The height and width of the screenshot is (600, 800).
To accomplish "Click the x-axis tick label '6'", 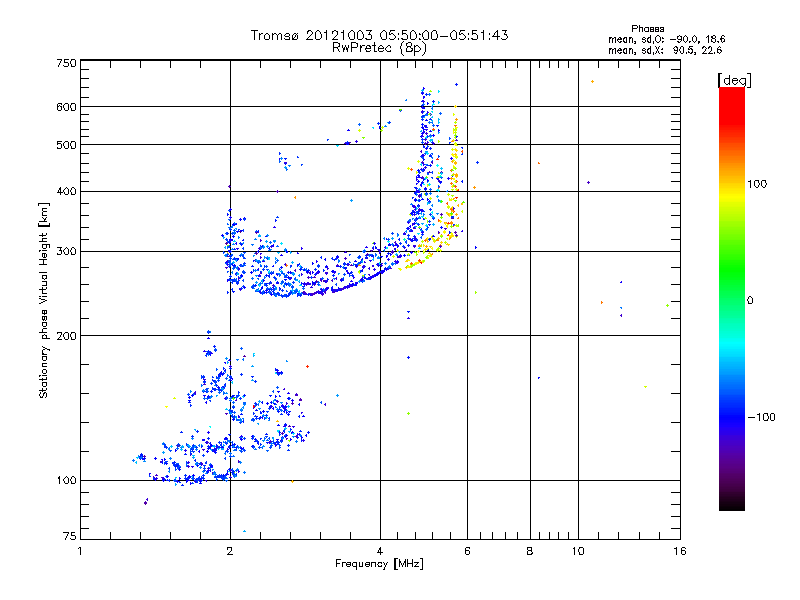I will tap(467, 551).
